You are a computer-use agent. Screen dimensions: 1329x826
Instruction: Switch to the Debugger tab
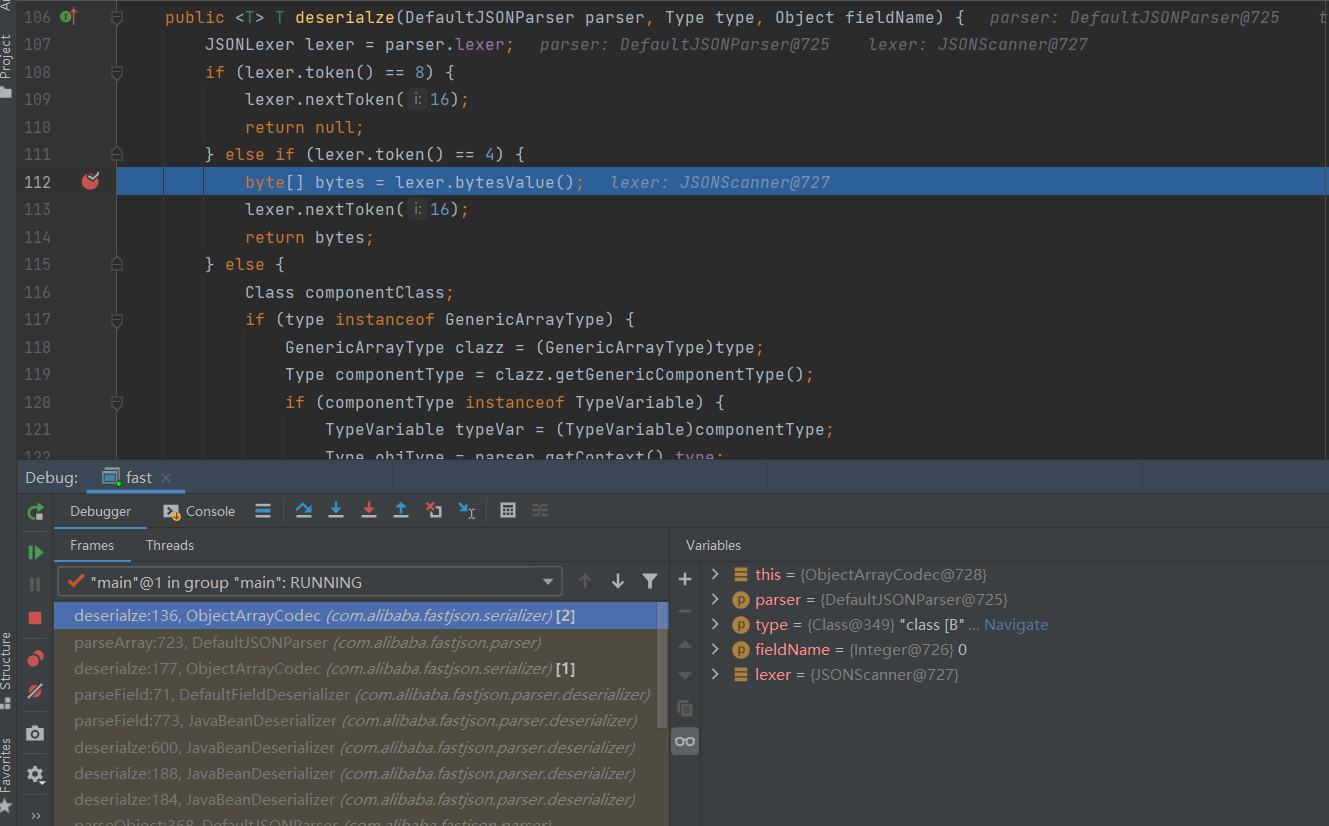100,511
